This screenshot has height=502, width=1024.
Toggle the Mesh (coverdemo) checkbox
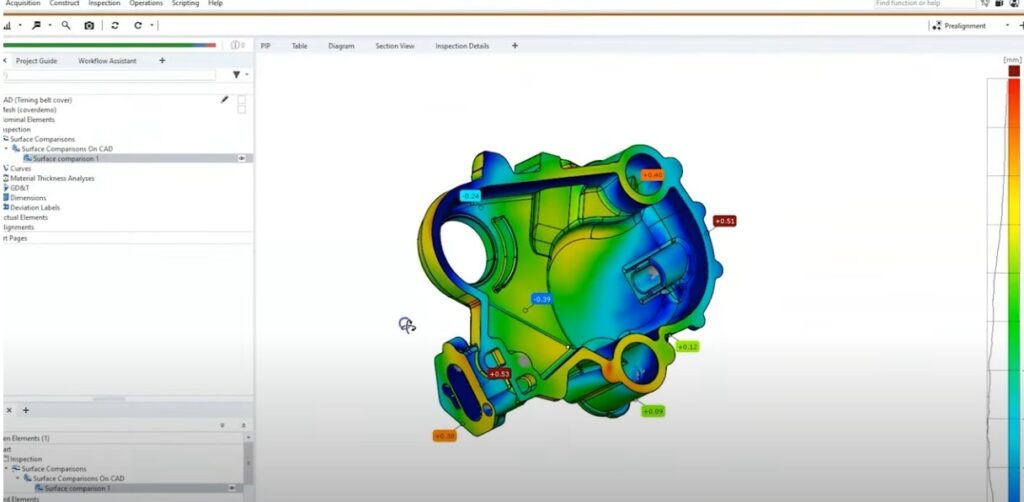242,110
